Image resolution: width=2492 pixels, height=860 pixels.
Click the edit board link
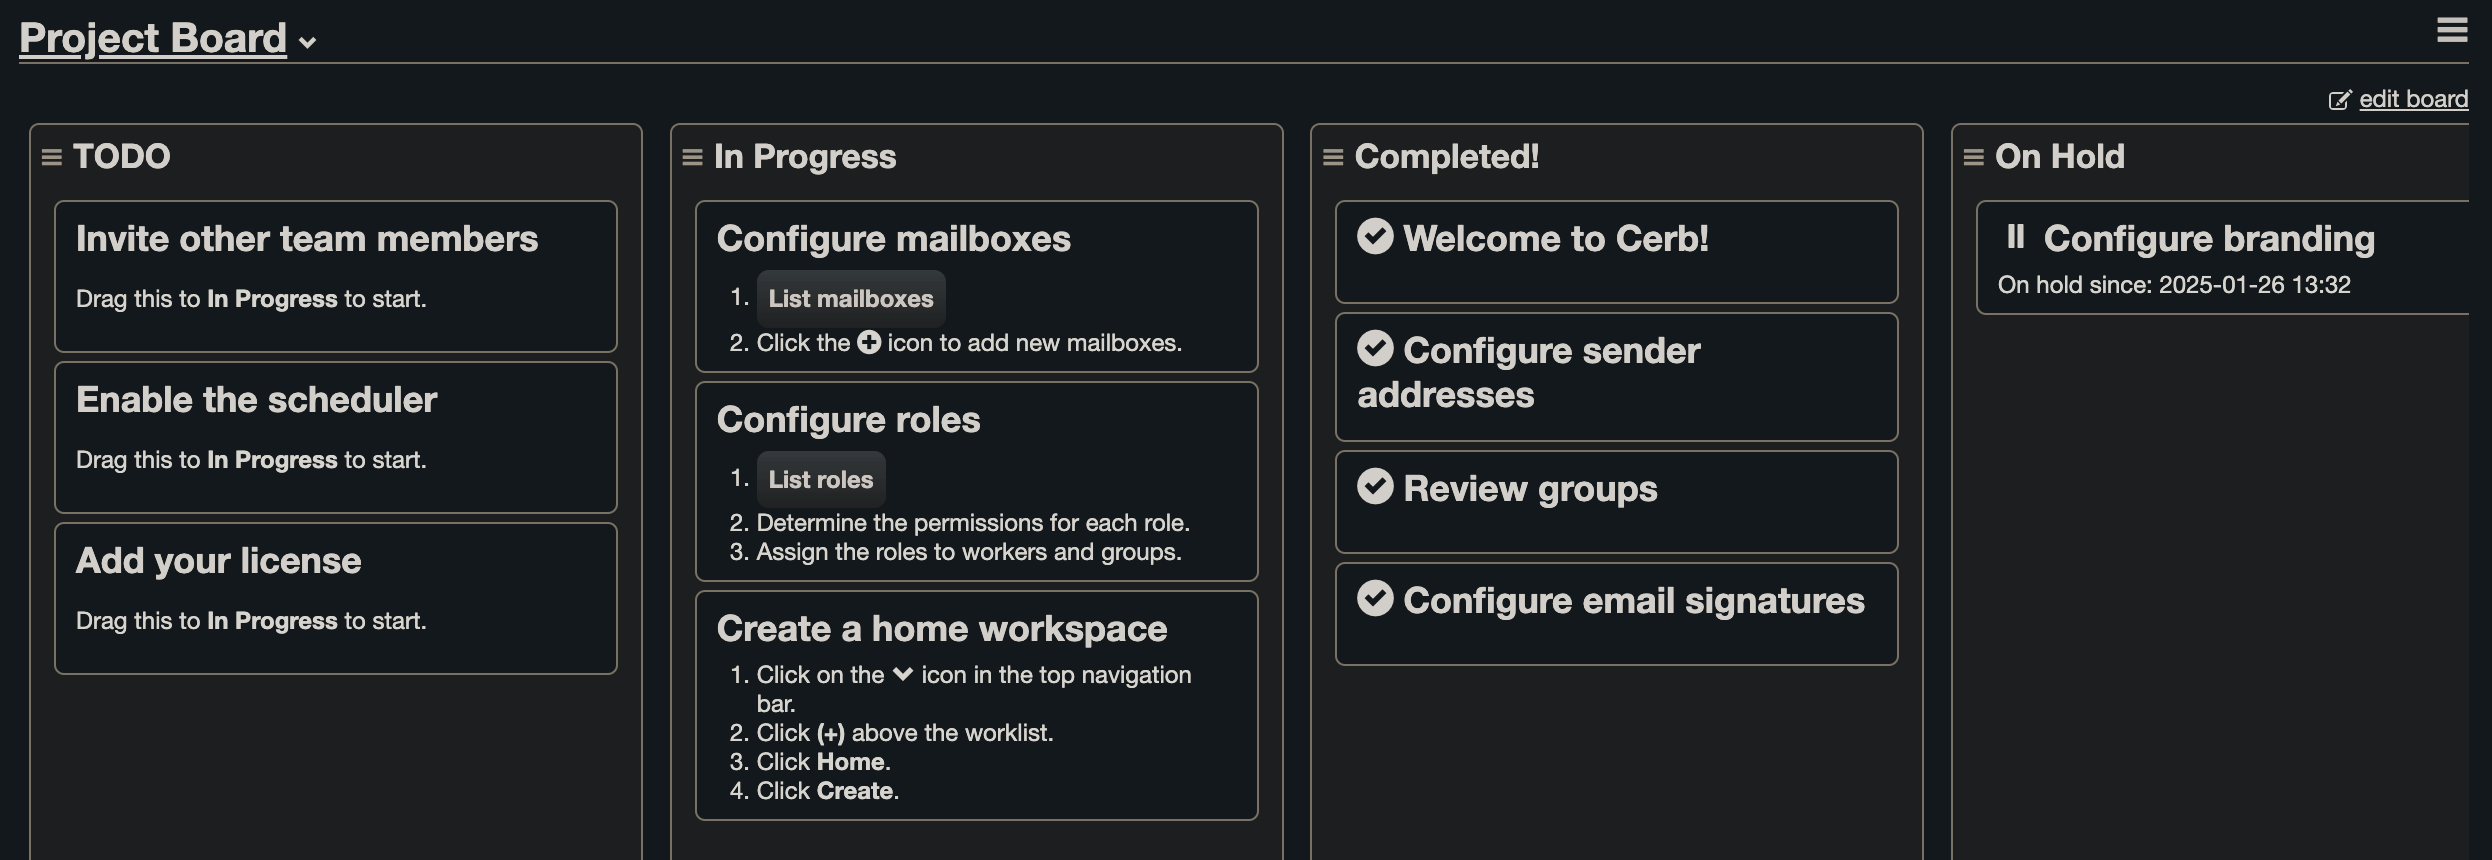(2413, 99)
